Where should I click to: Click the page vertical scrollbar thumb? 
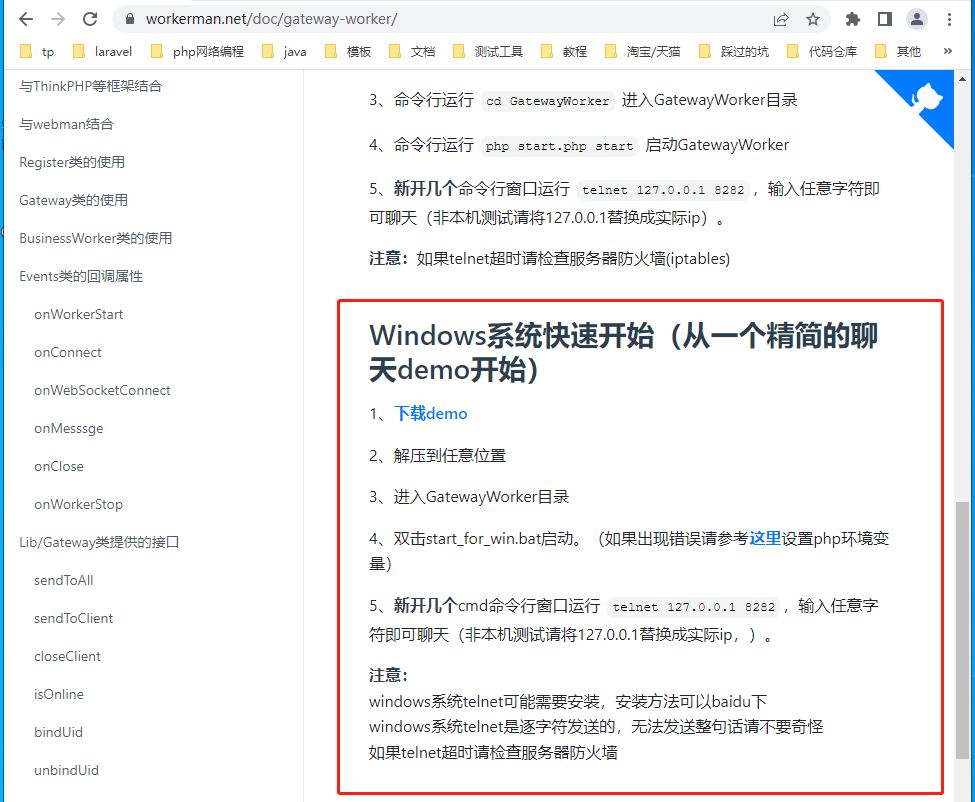click(x=962, y=630)
